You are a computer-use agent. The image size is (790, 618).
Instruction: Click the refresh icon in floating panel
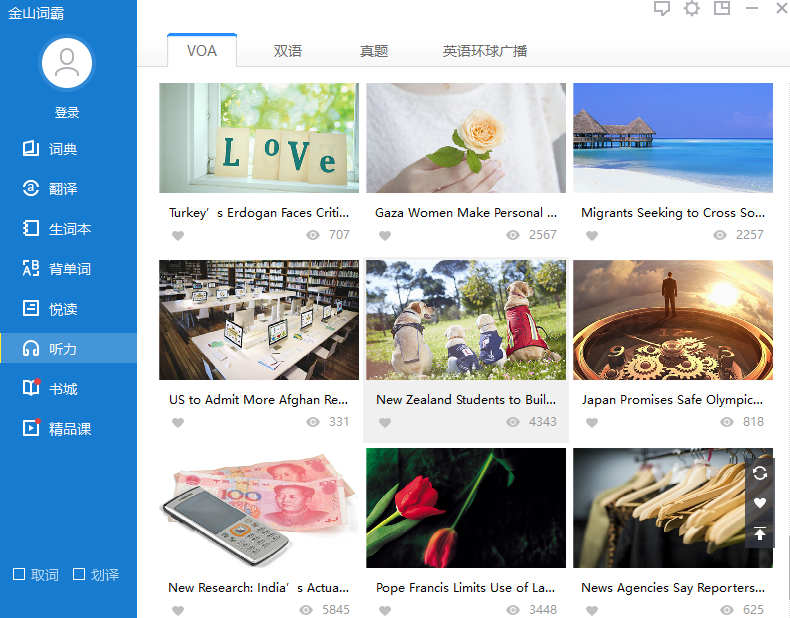point(760,473)
